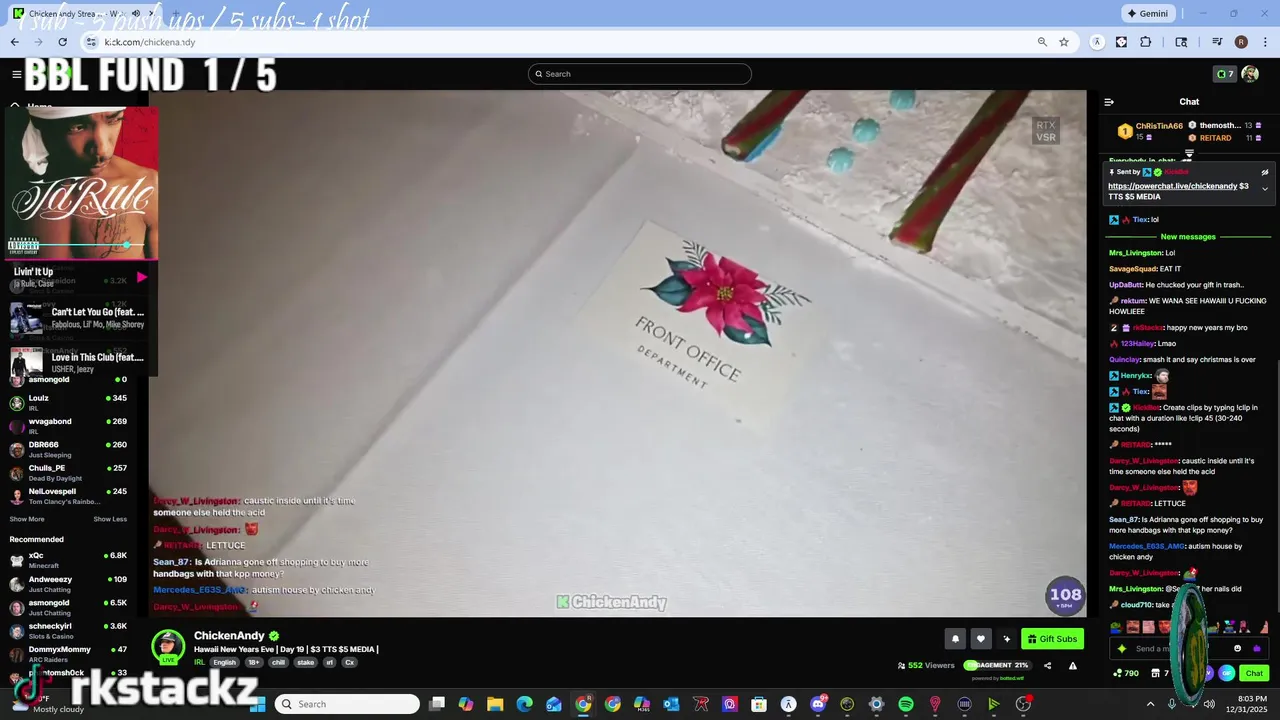Toggle stream notifications bell

tap(955, 639)
